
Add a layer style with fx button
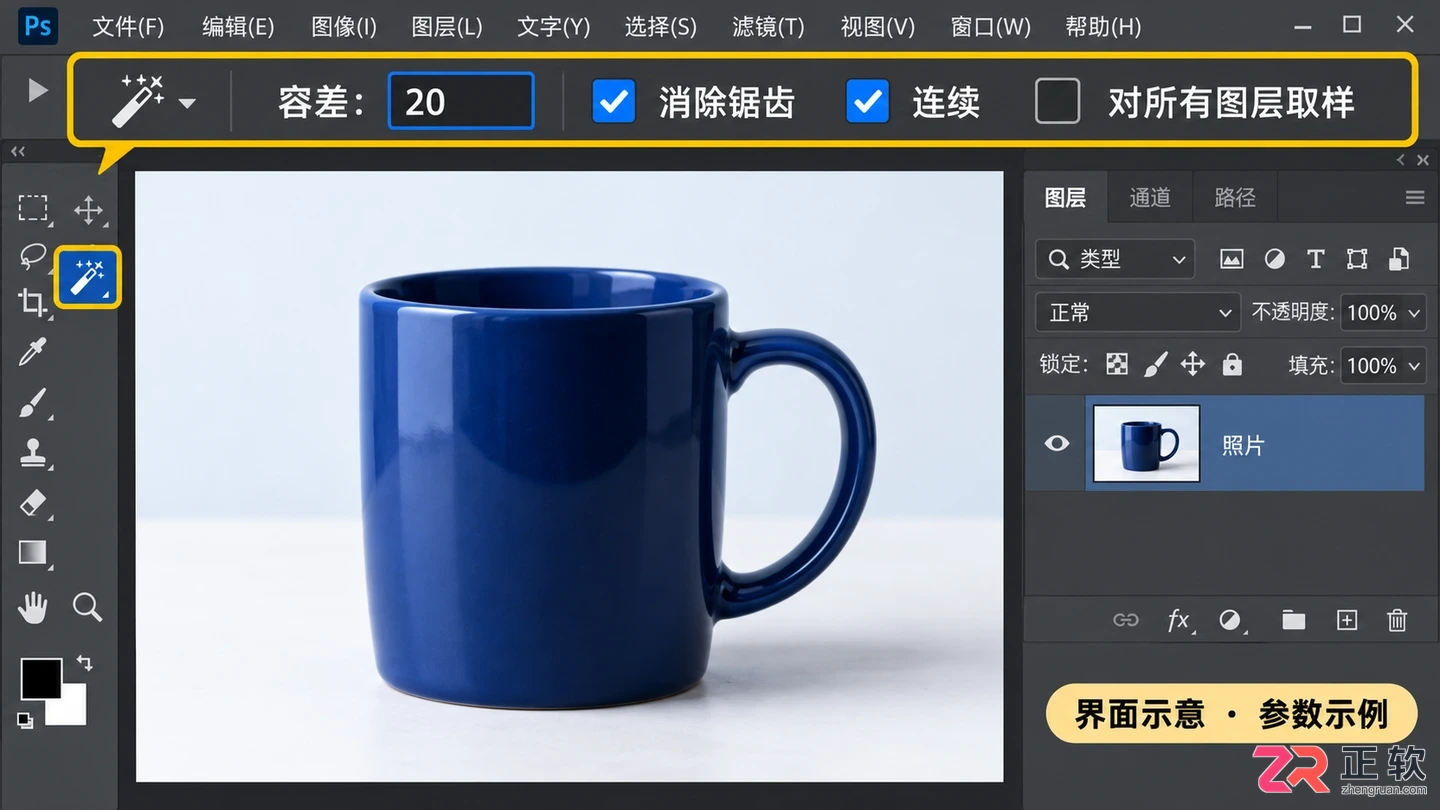(1179, 620)
